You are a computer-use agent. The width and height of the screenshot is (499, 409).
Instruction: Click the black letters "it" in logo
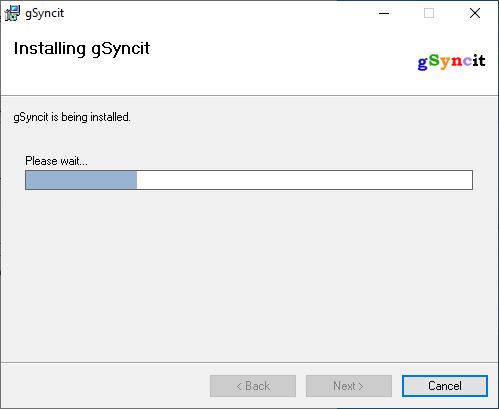(479, 60)
